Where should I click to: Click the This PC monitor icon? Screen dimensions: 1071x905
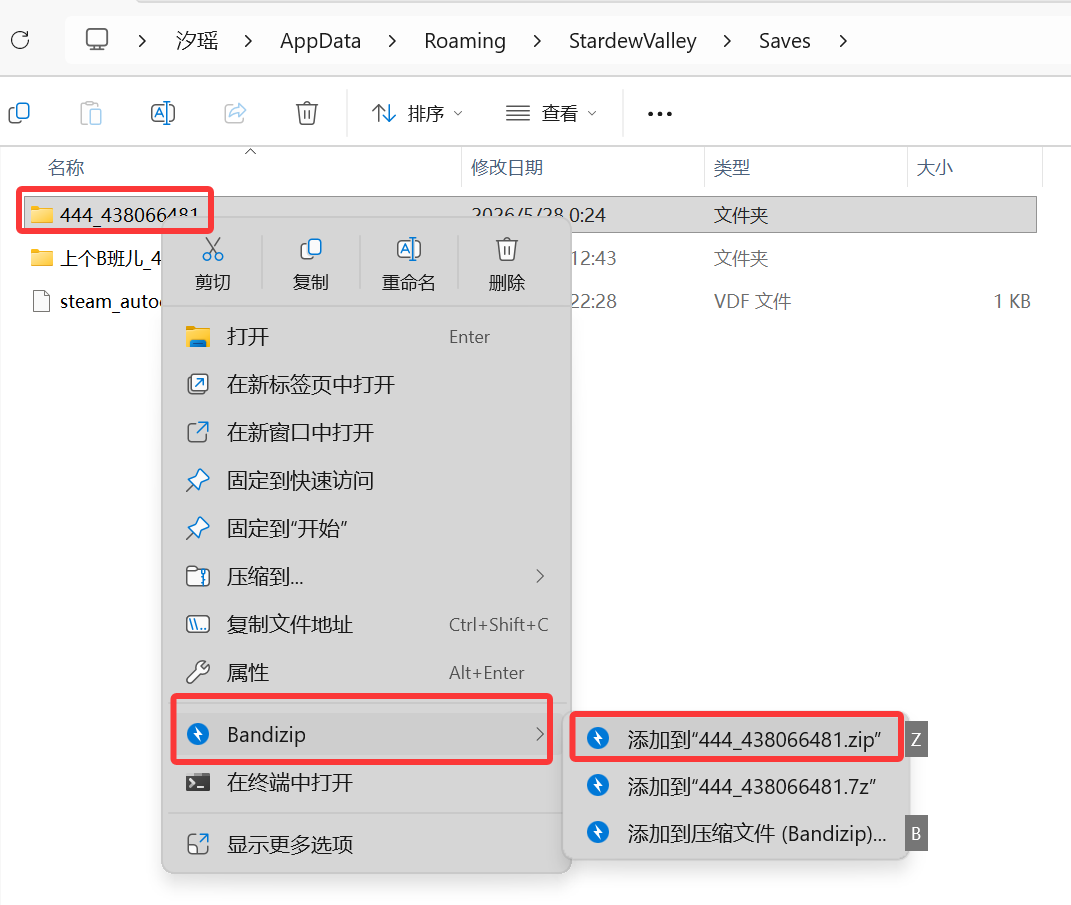click(x=97, y=40)
